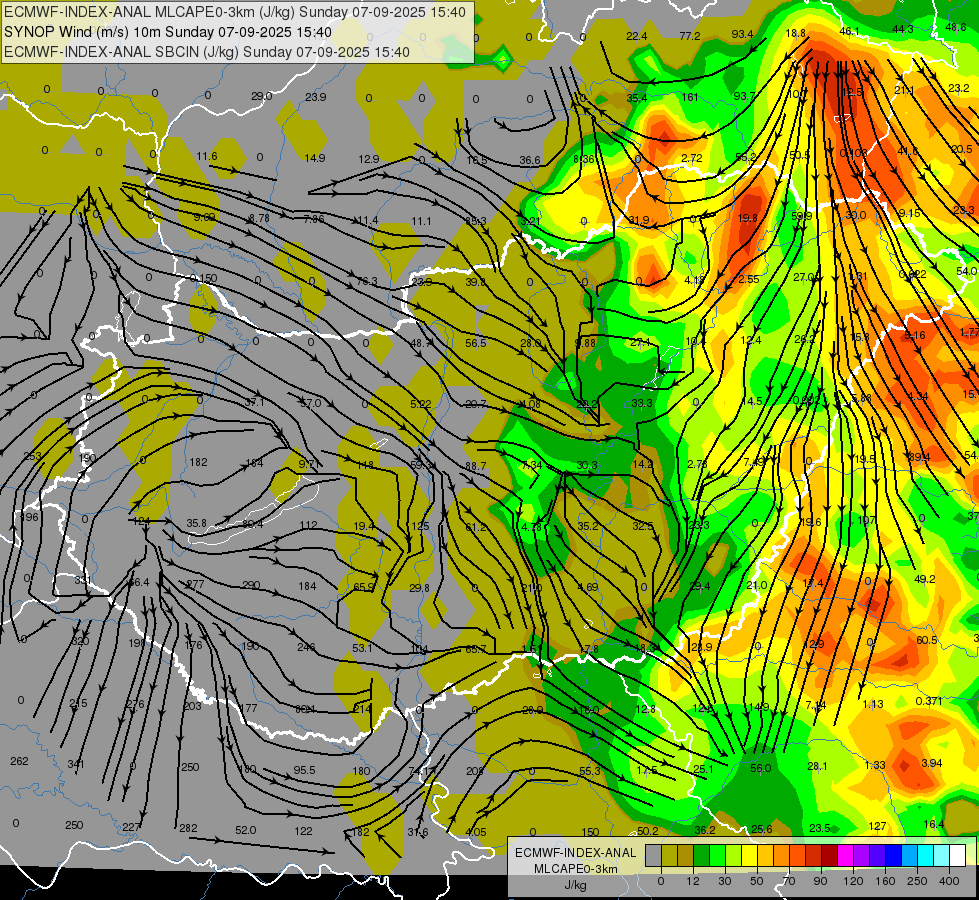Click the map value 55.3
This screenshot has width=979, height=900.
pos(589,771)
